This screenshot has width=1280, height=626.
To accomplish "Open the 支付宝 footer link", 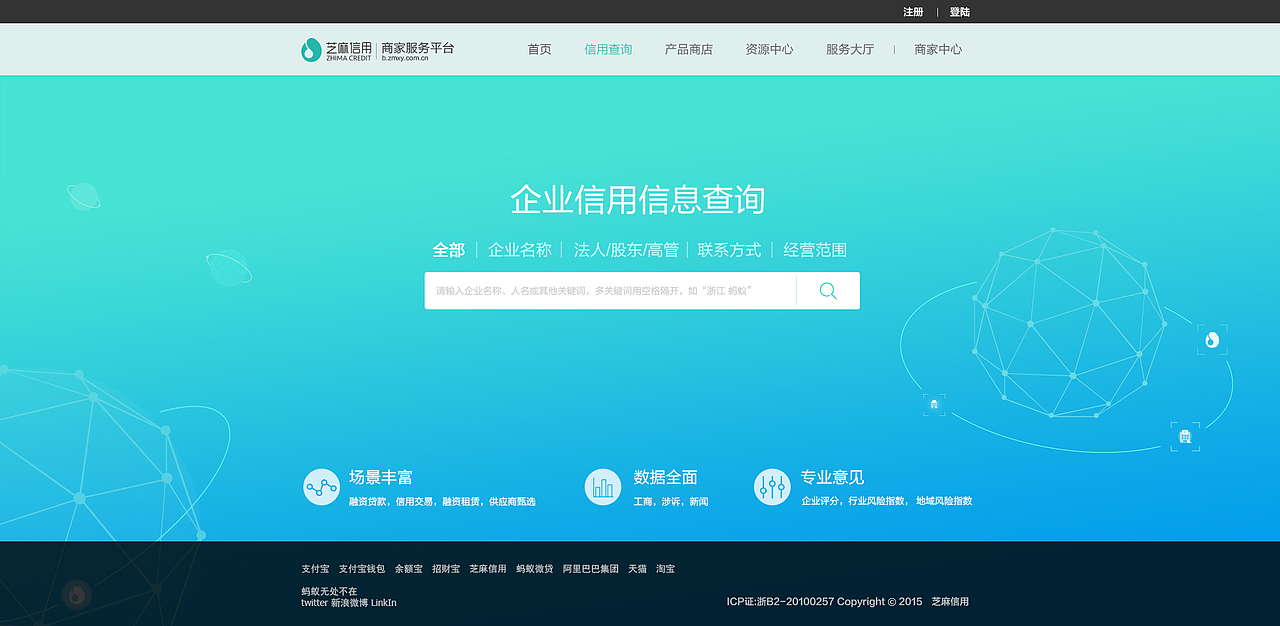I will tap(315, 568).
